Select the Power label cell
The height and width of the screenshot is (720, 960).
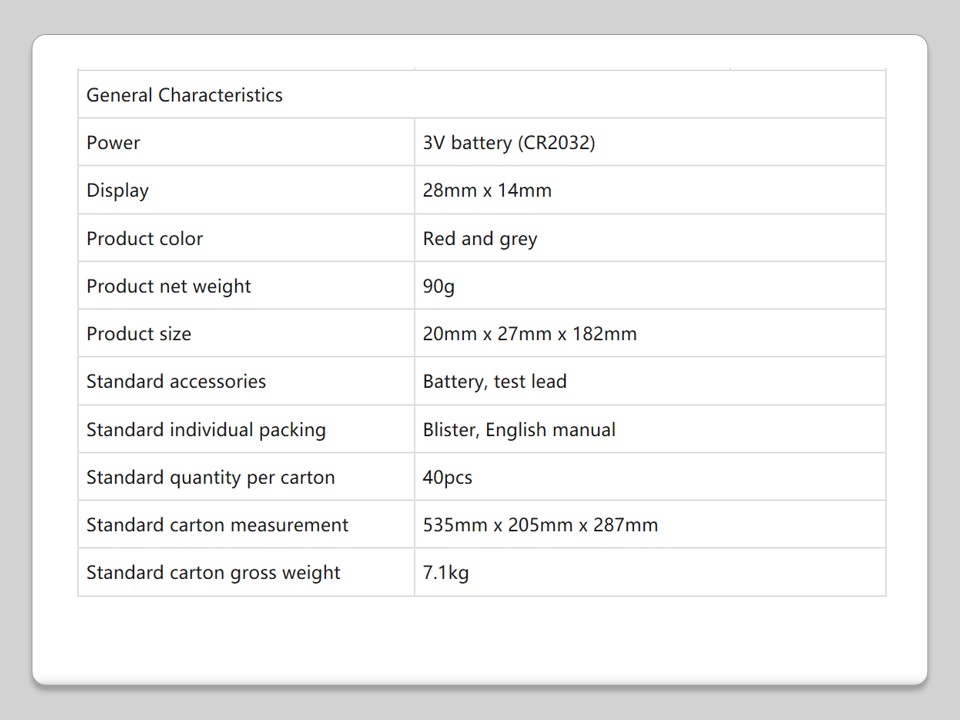pyautogui.click(x=113, y=142)
